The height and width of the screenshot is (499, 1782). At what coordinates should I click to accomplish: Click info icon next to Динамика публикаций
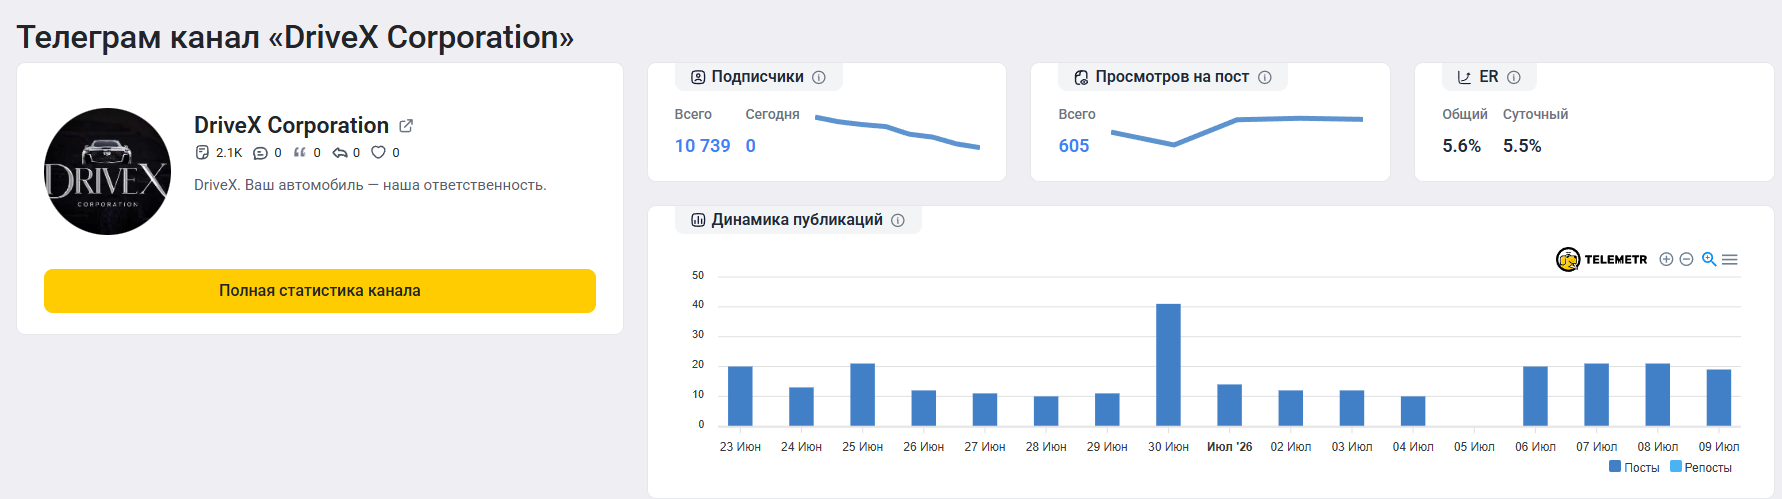click(x=898, y=220)
